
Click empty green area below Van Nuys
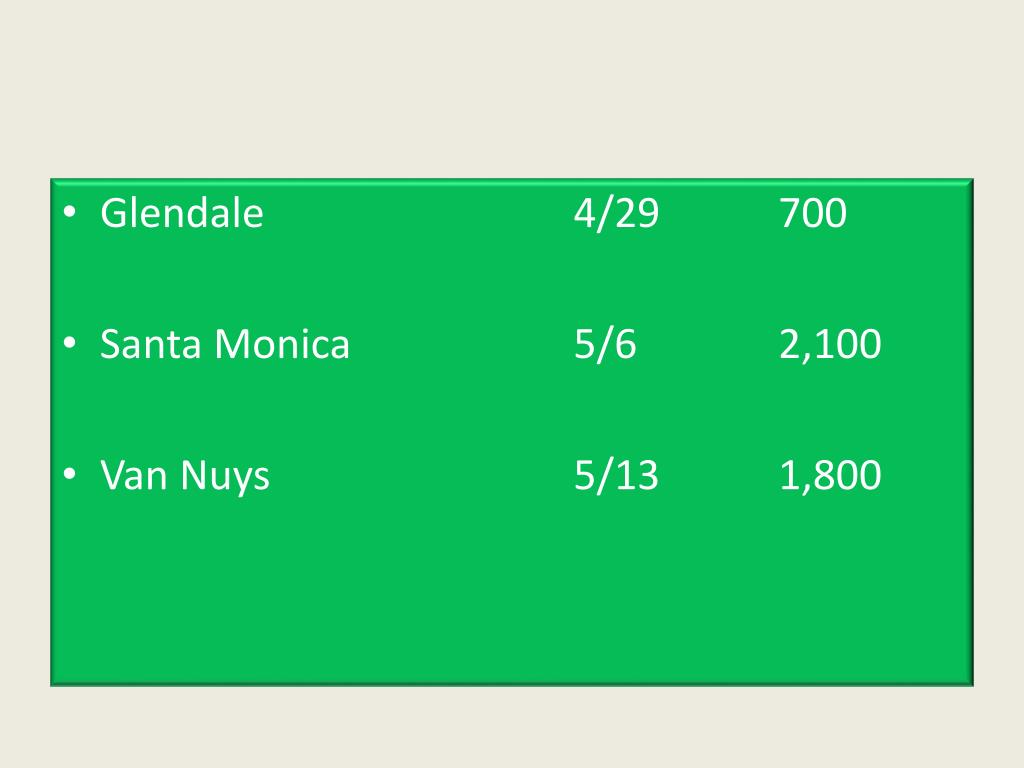point(300,600)
